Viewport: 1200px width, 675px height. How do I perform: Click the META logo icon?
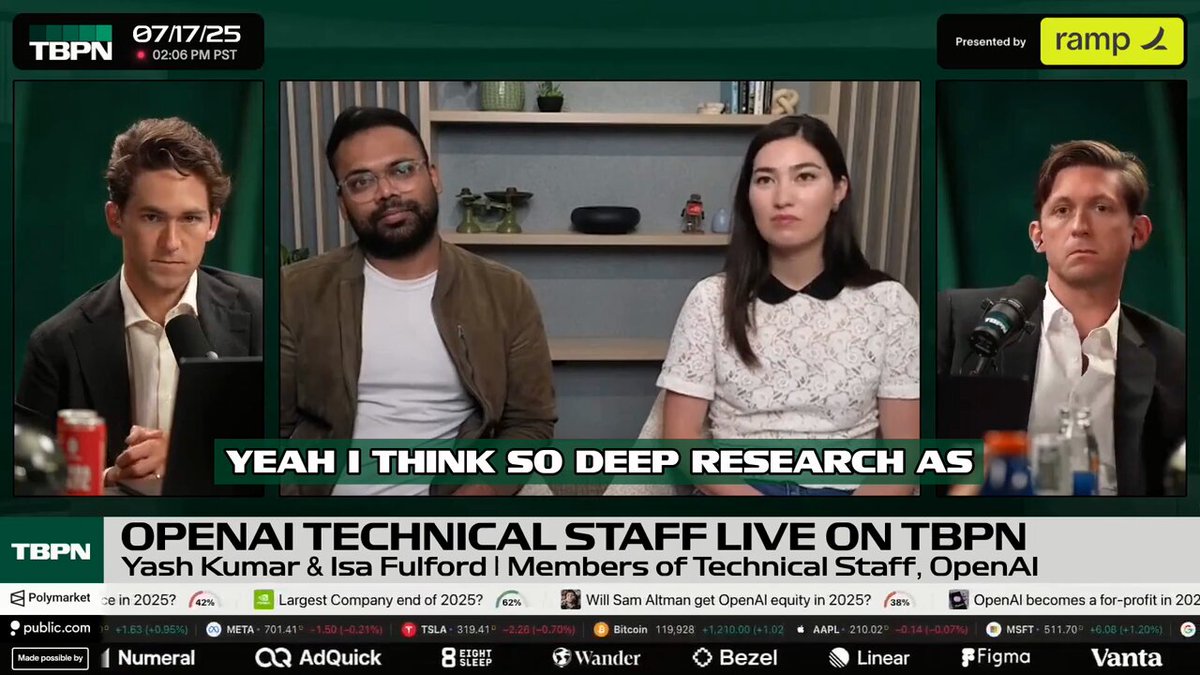(x=213, y=629)
